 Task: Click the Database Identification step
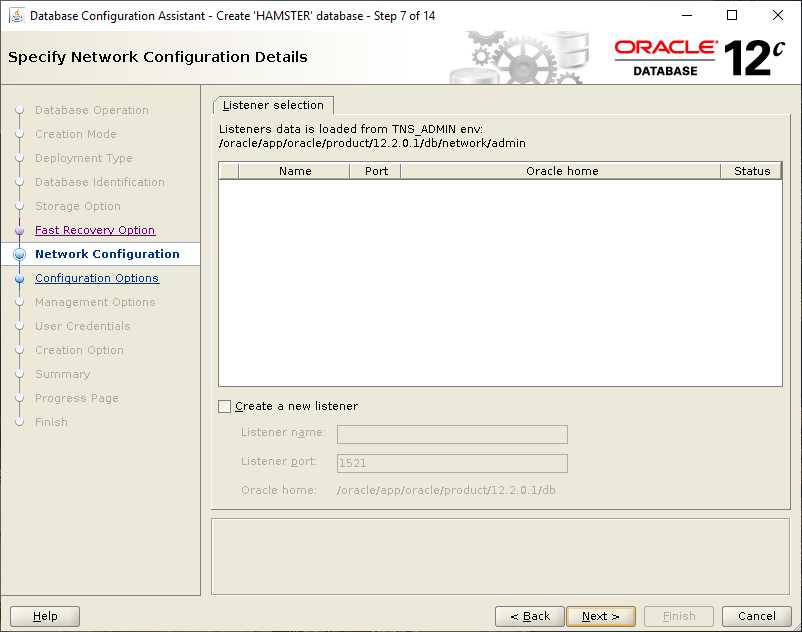pyautogui.click(x=100, y=182)
